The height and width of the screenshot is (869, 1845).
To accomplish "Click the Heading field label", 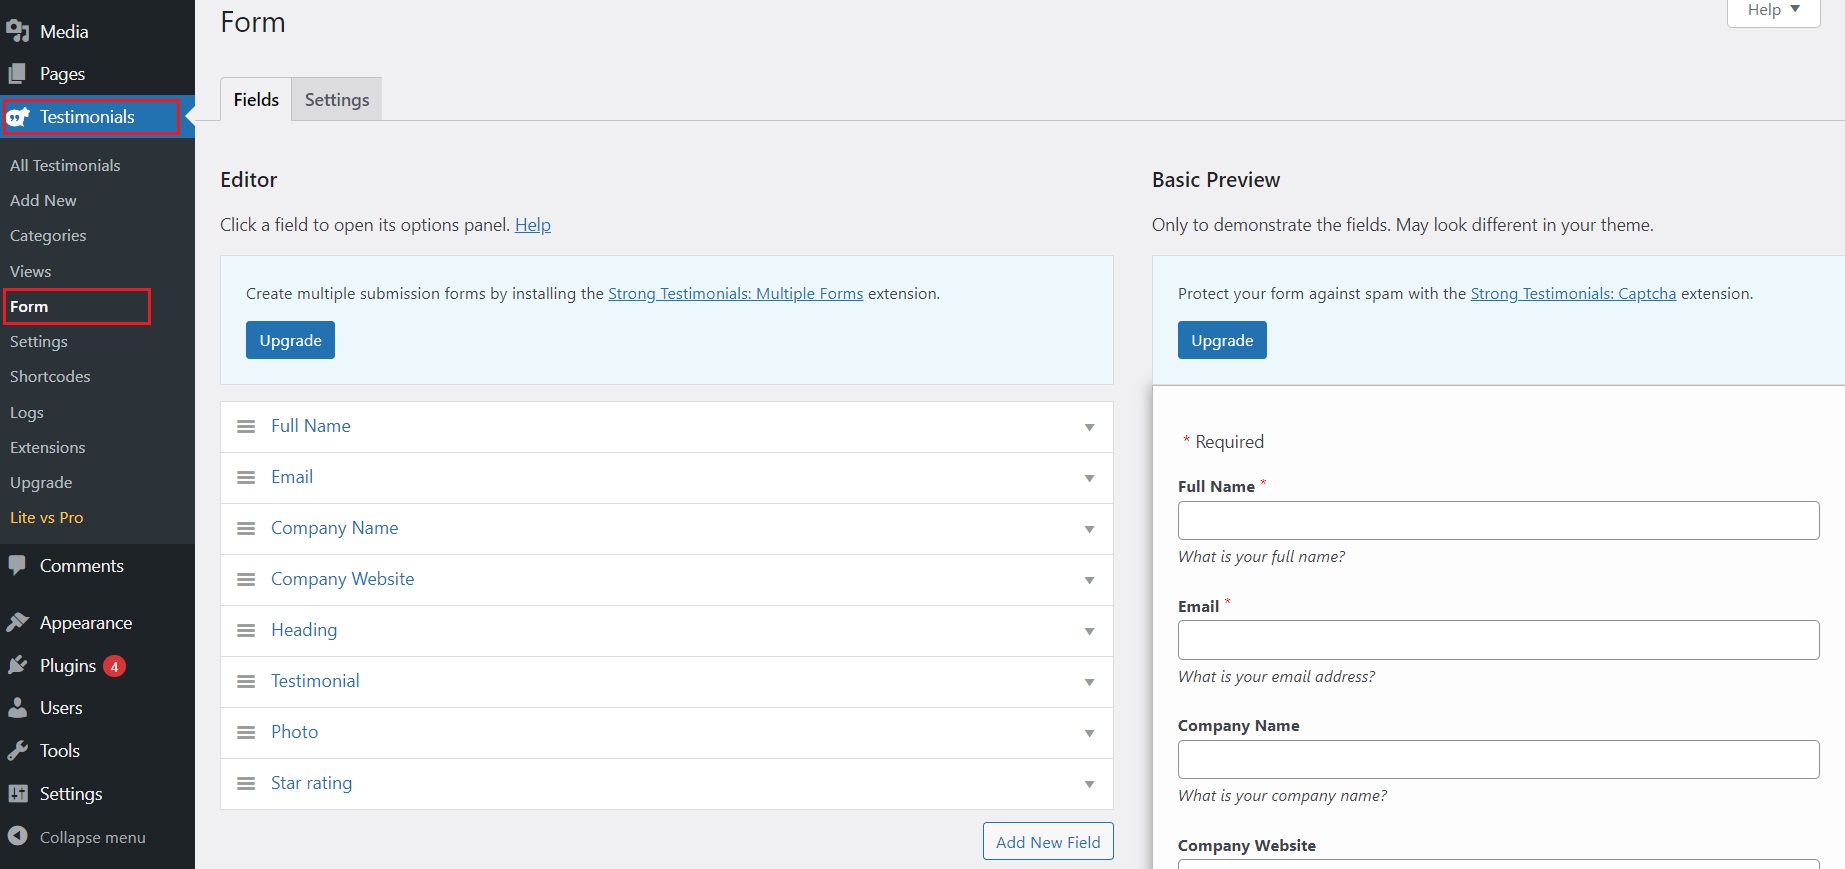I will 304,630.
